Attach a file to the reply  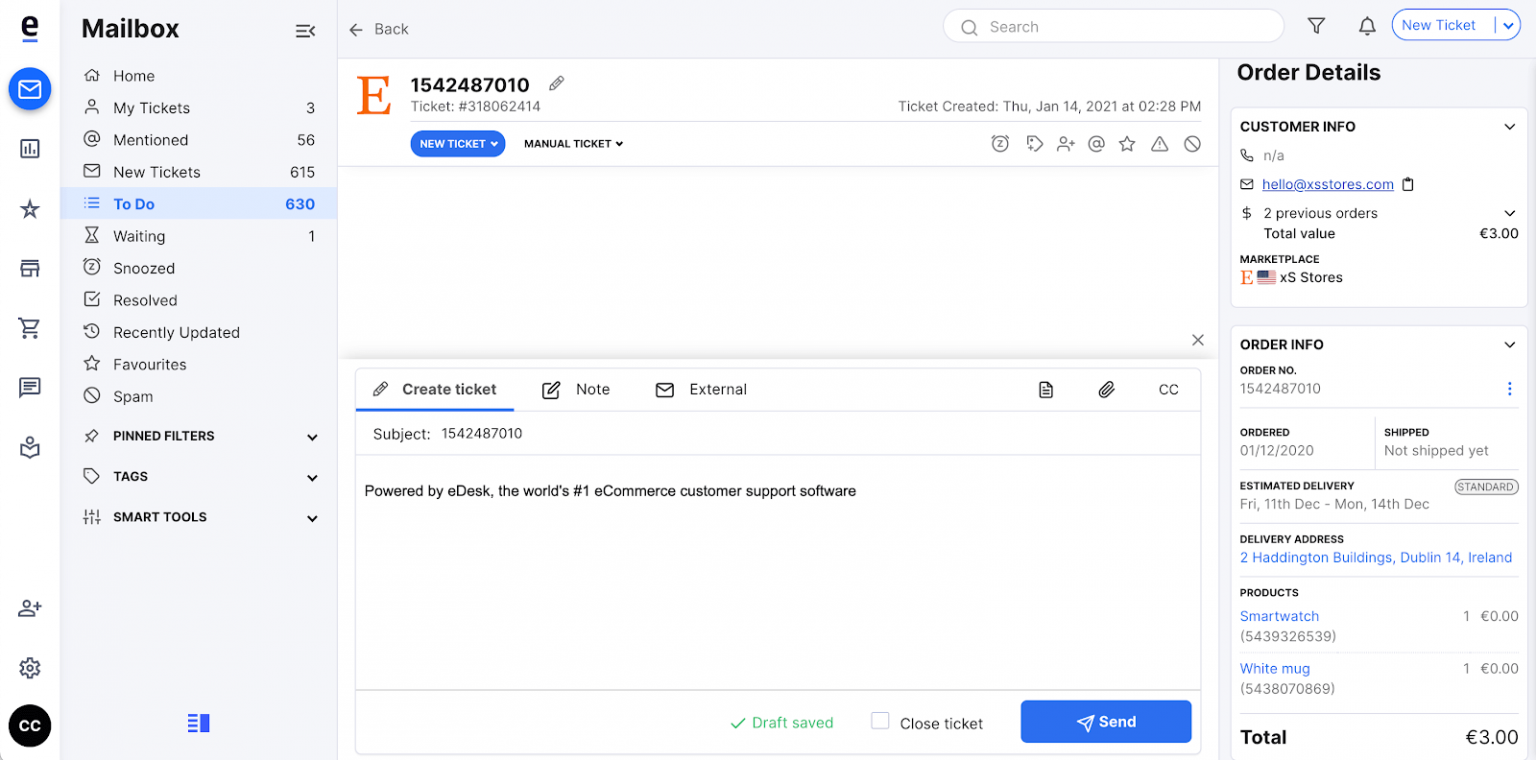(1107, 389)
